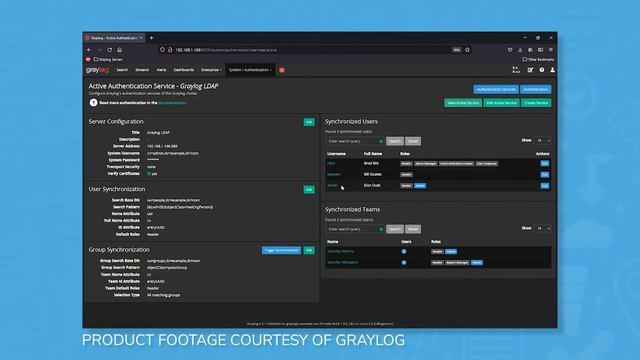This screenshot has width=640, height=360.
Task: Open the Alerts menu item
Action: pos(161,70)
